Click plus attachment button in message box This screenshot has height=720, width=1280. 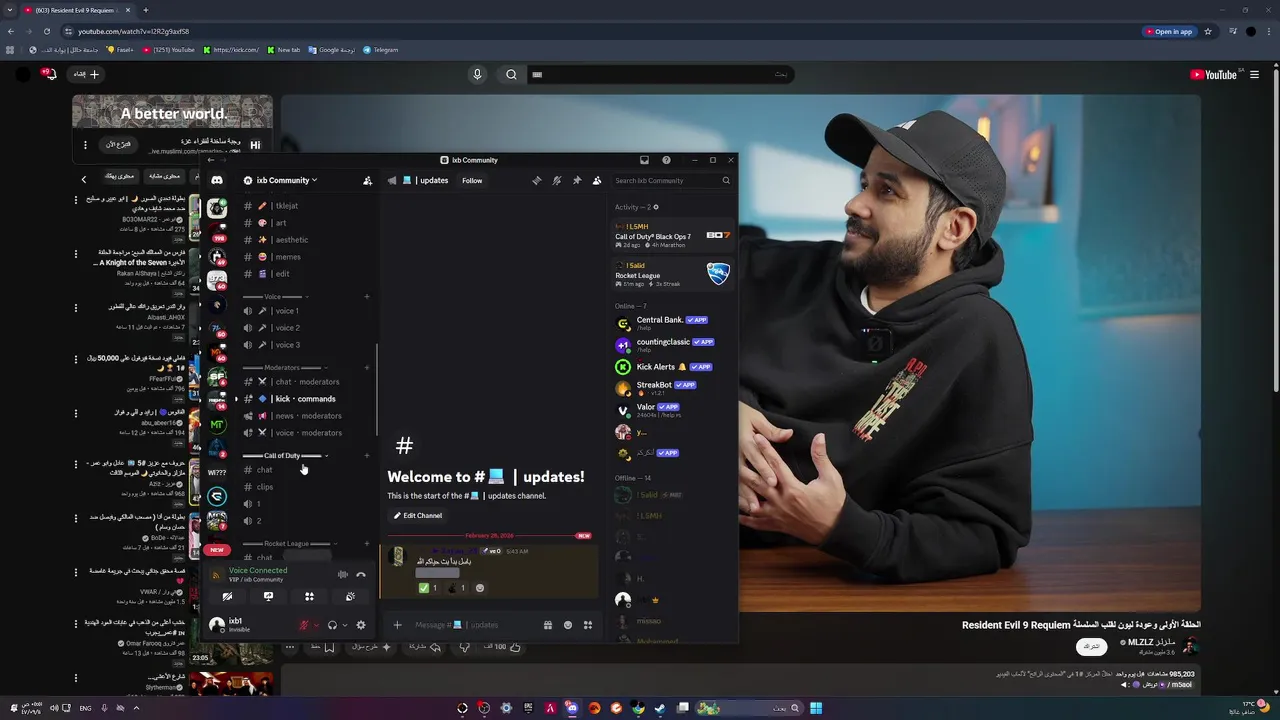(x=397, y=625)
